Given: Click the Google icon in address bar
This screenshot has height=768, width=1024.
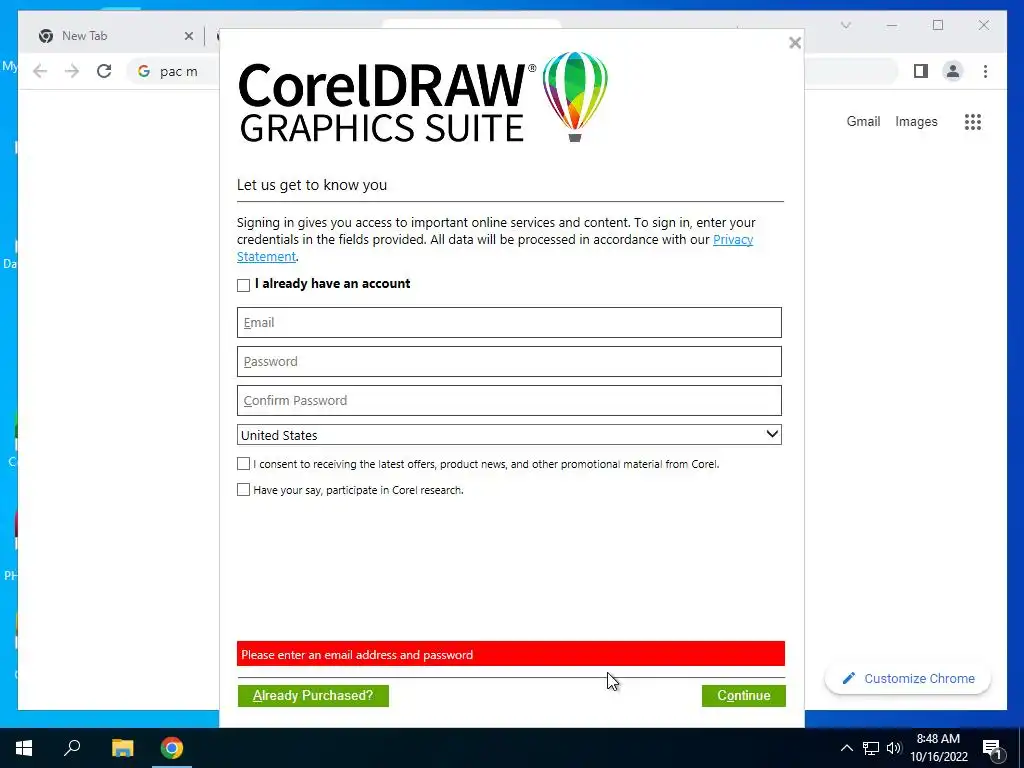Looking at the screenshot, I should (x=144, y=71).
